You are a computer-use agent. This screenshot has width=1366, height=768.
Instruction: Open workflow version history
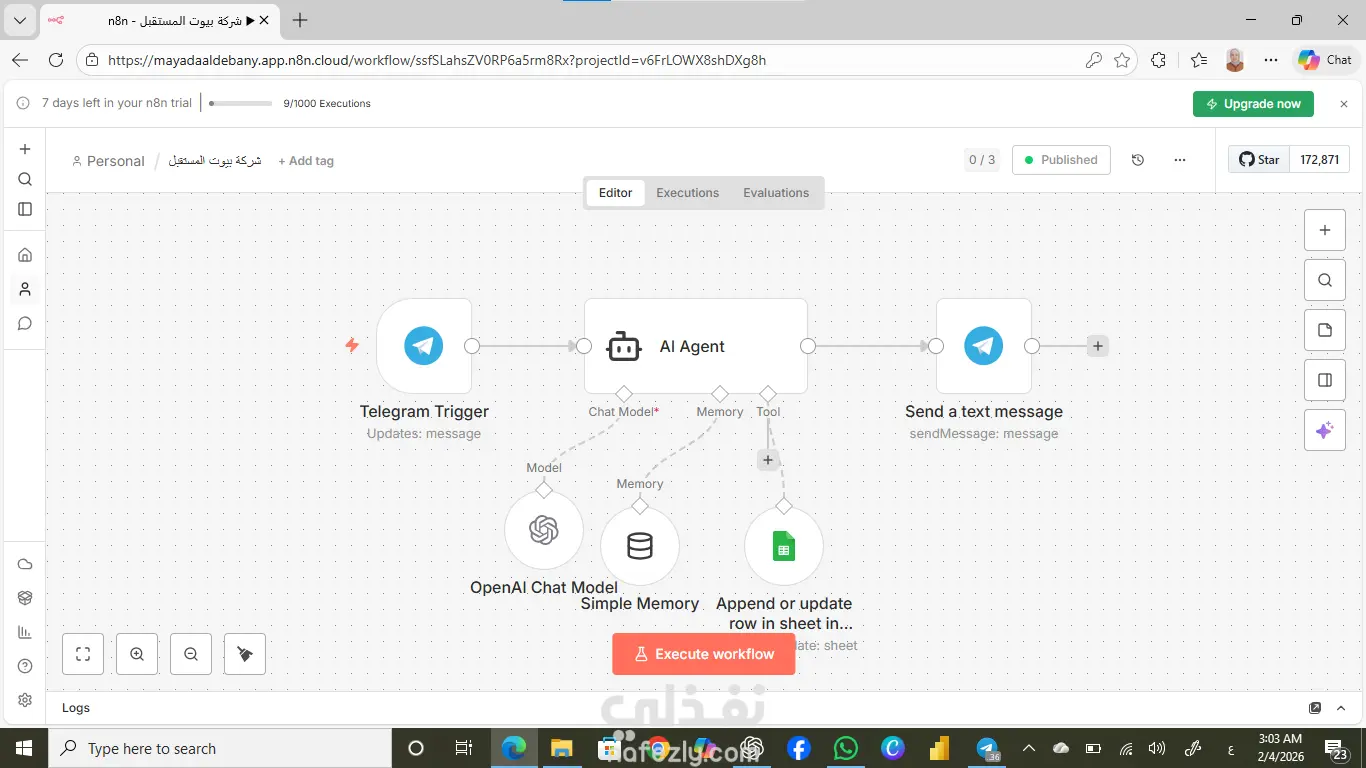click(x=1137, y=160)
